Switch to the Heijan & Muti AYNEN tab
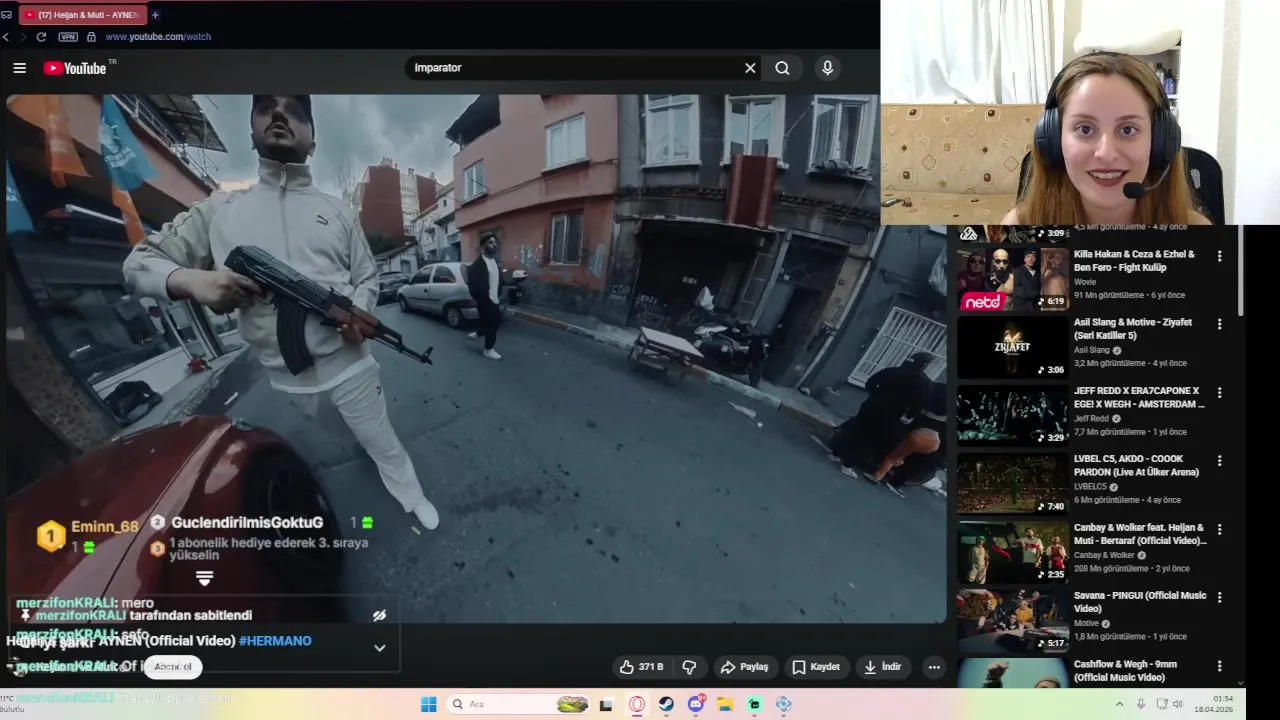This screenshot has height=720, width=1280. pyautogui.click(x=81, y=15)
